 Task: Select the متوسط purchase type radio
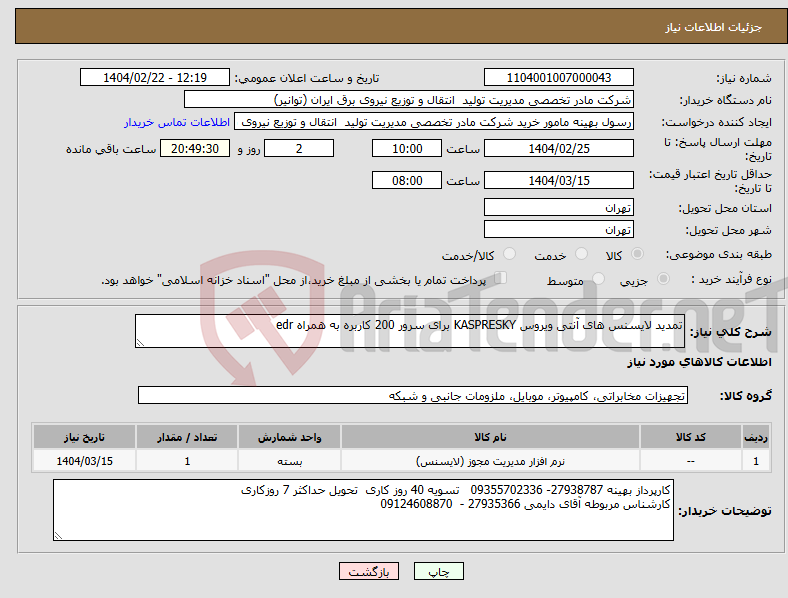(599, 278)
